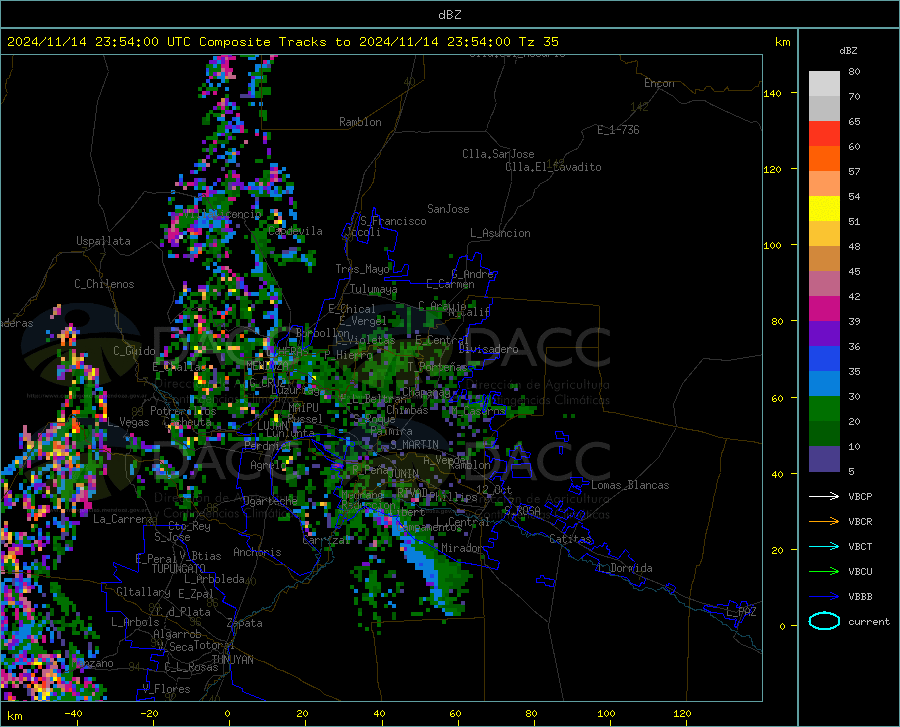Click the 'Uspallata' map label
Viewport: 900px width, 727px height.
pyautogui.click(x=103, y=241)
